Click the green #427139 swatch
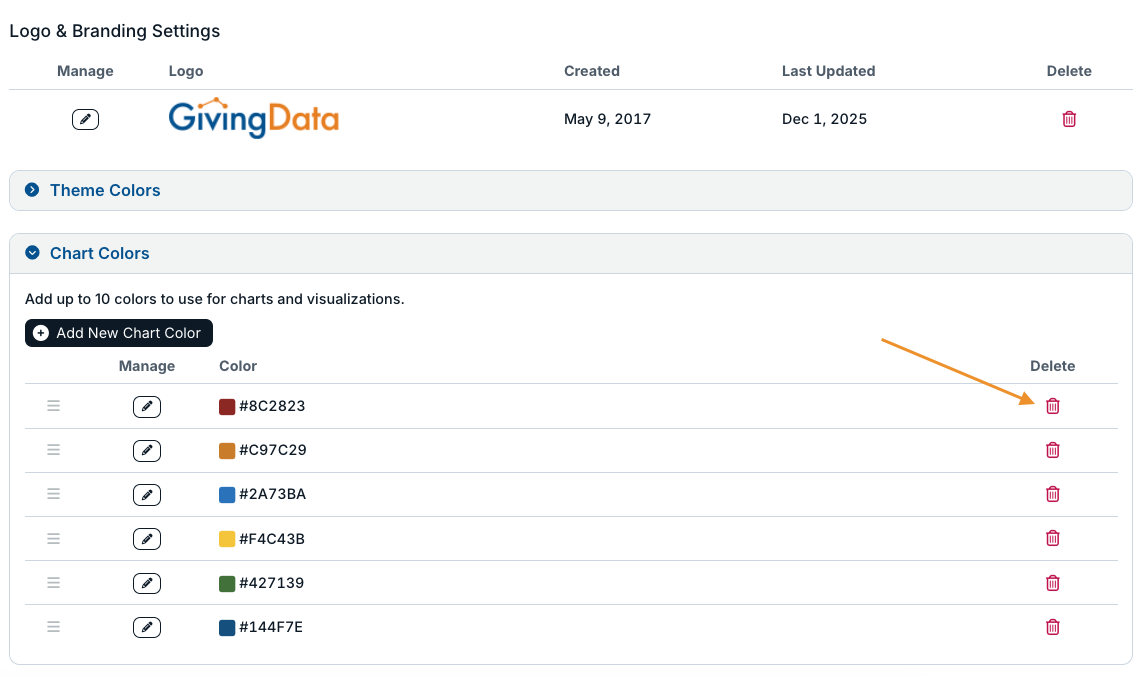This screenshot has width=1142, height=676. [x=227, y=583]
